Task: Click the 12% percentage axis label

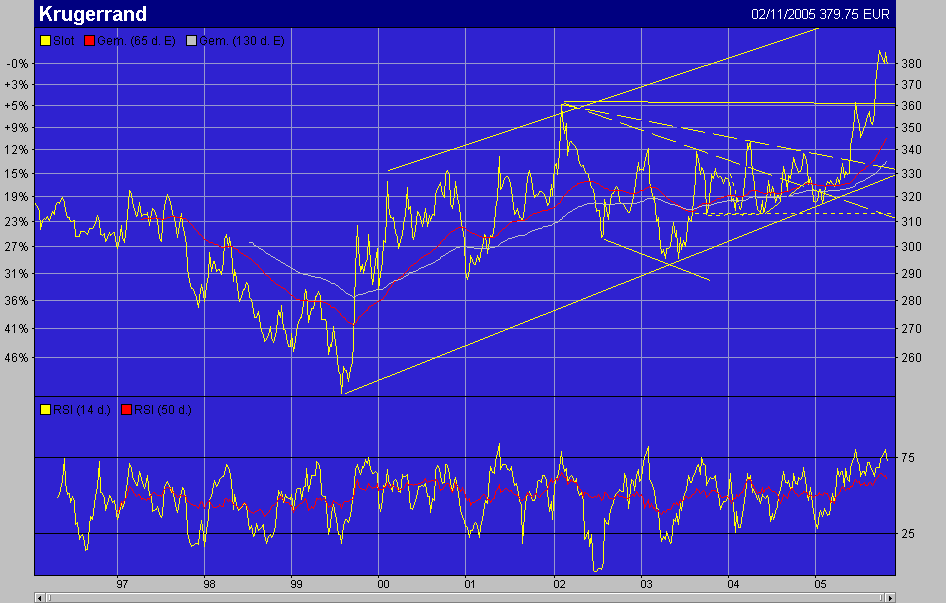Action: (17, 150)
